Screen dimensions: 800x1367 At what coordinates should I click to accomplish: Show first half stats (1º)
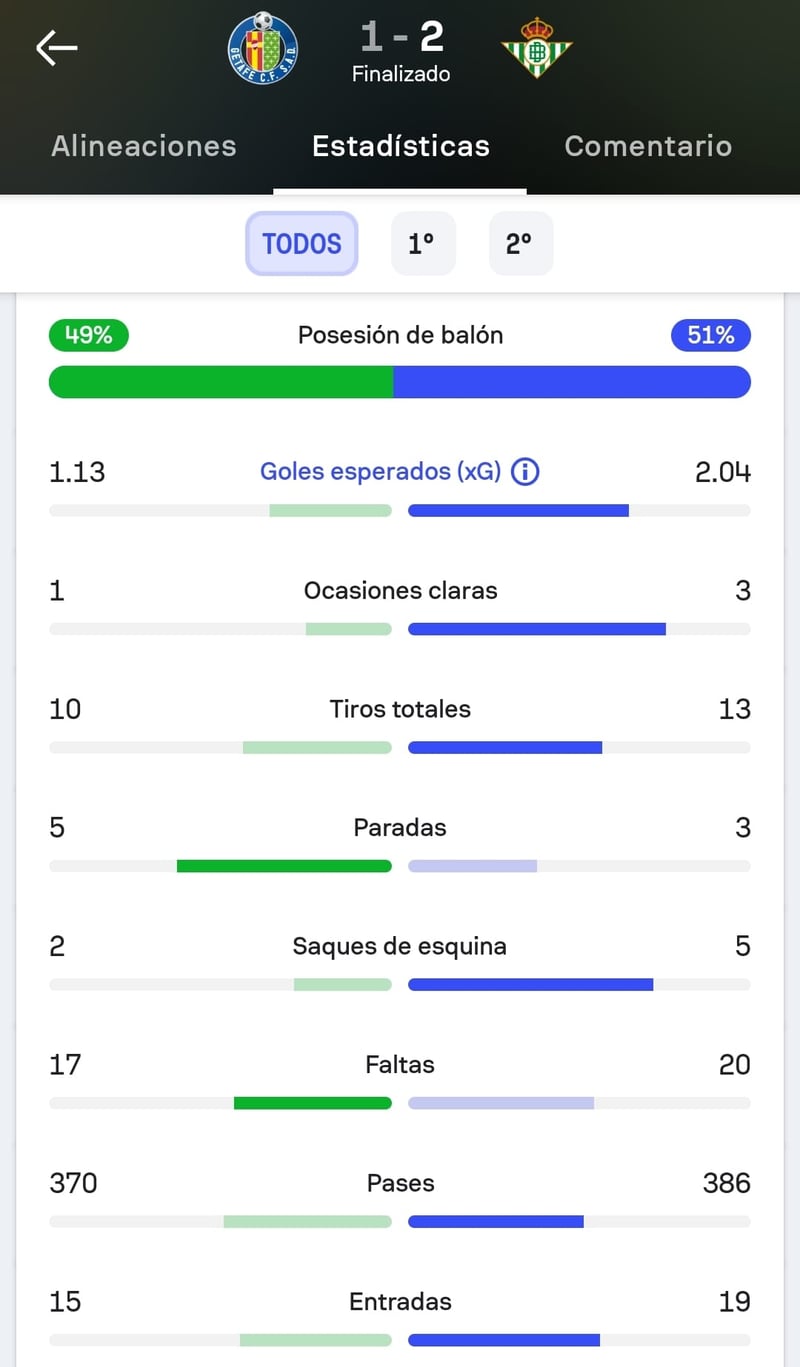click(422, 243)
